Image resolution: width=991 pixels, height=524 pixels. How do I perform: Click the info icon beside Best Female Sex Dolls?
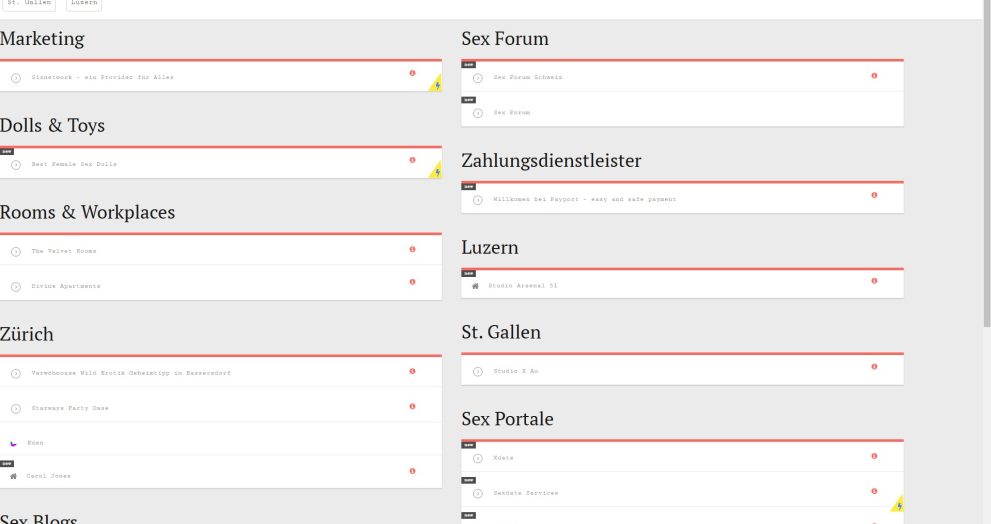pyautogui.click(x=412, y=160)
